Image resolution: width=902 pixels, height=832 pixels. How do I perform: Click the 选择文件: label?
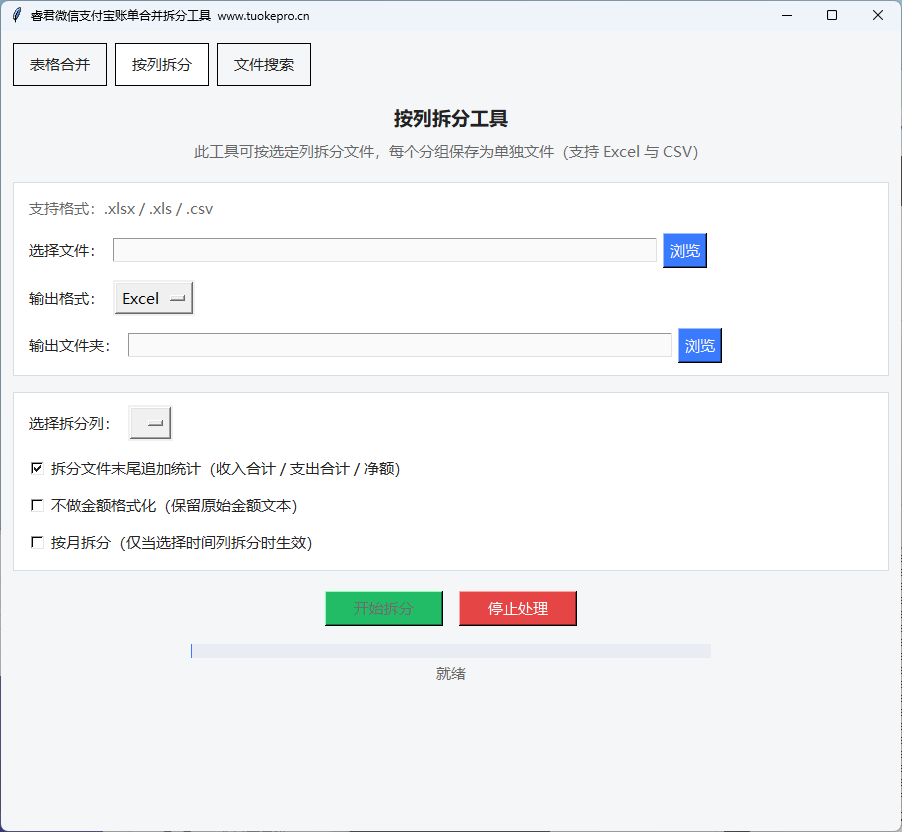(62, 251)
